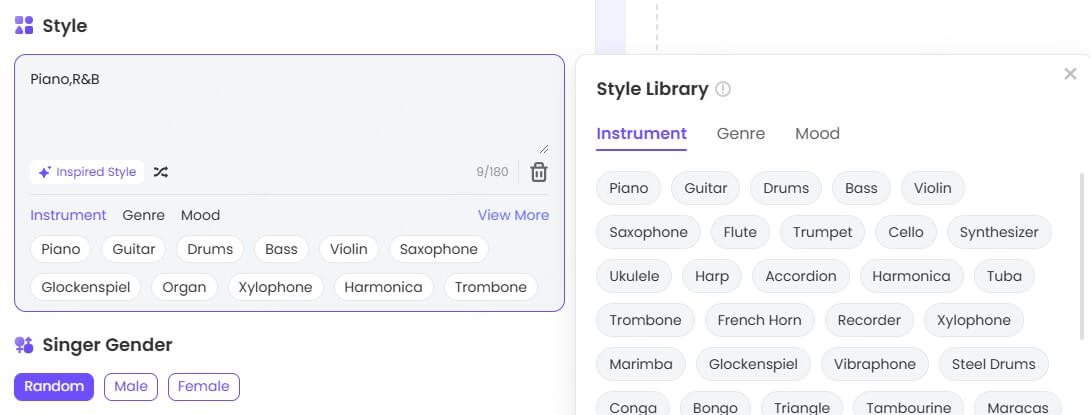Screen dimensions: 1091x415
Task: Switch to Mood tab in Style Library
Action: pos(817,134)
